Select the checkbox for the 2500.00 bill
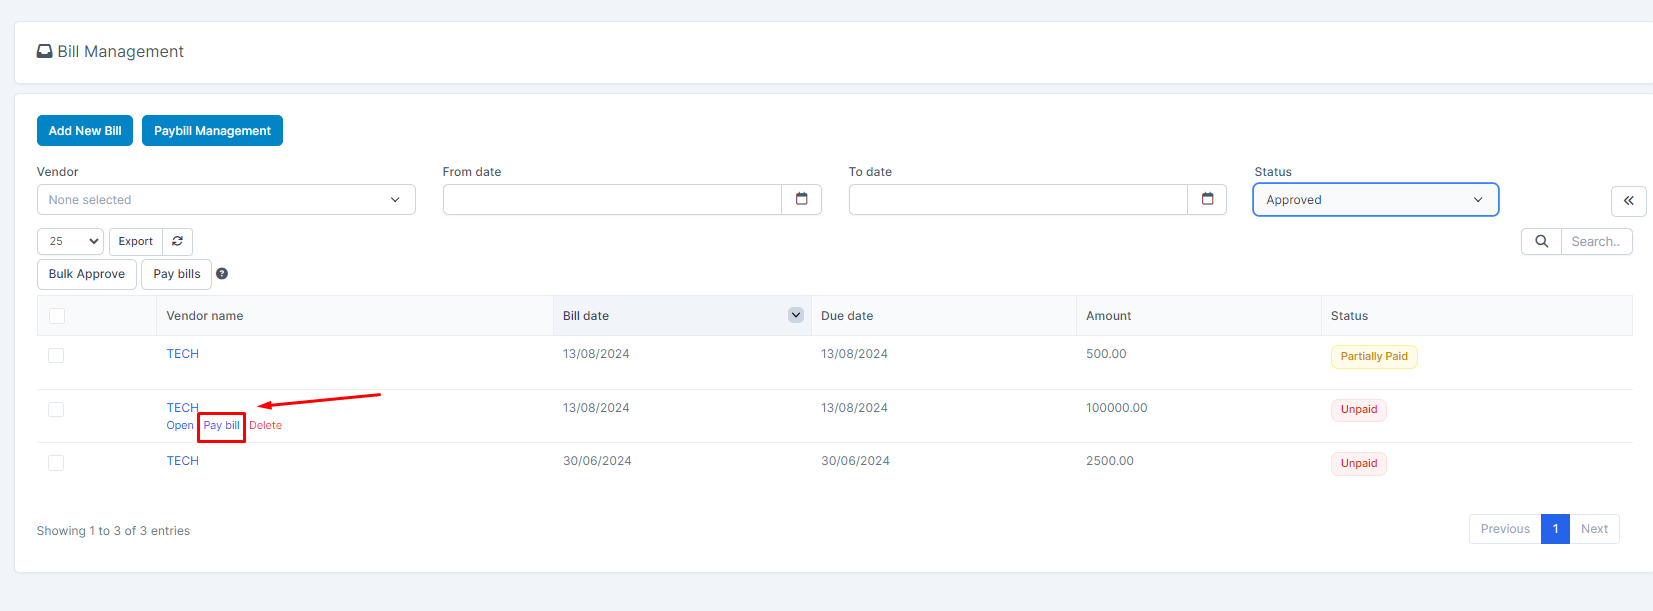 (x=56, y=463)
